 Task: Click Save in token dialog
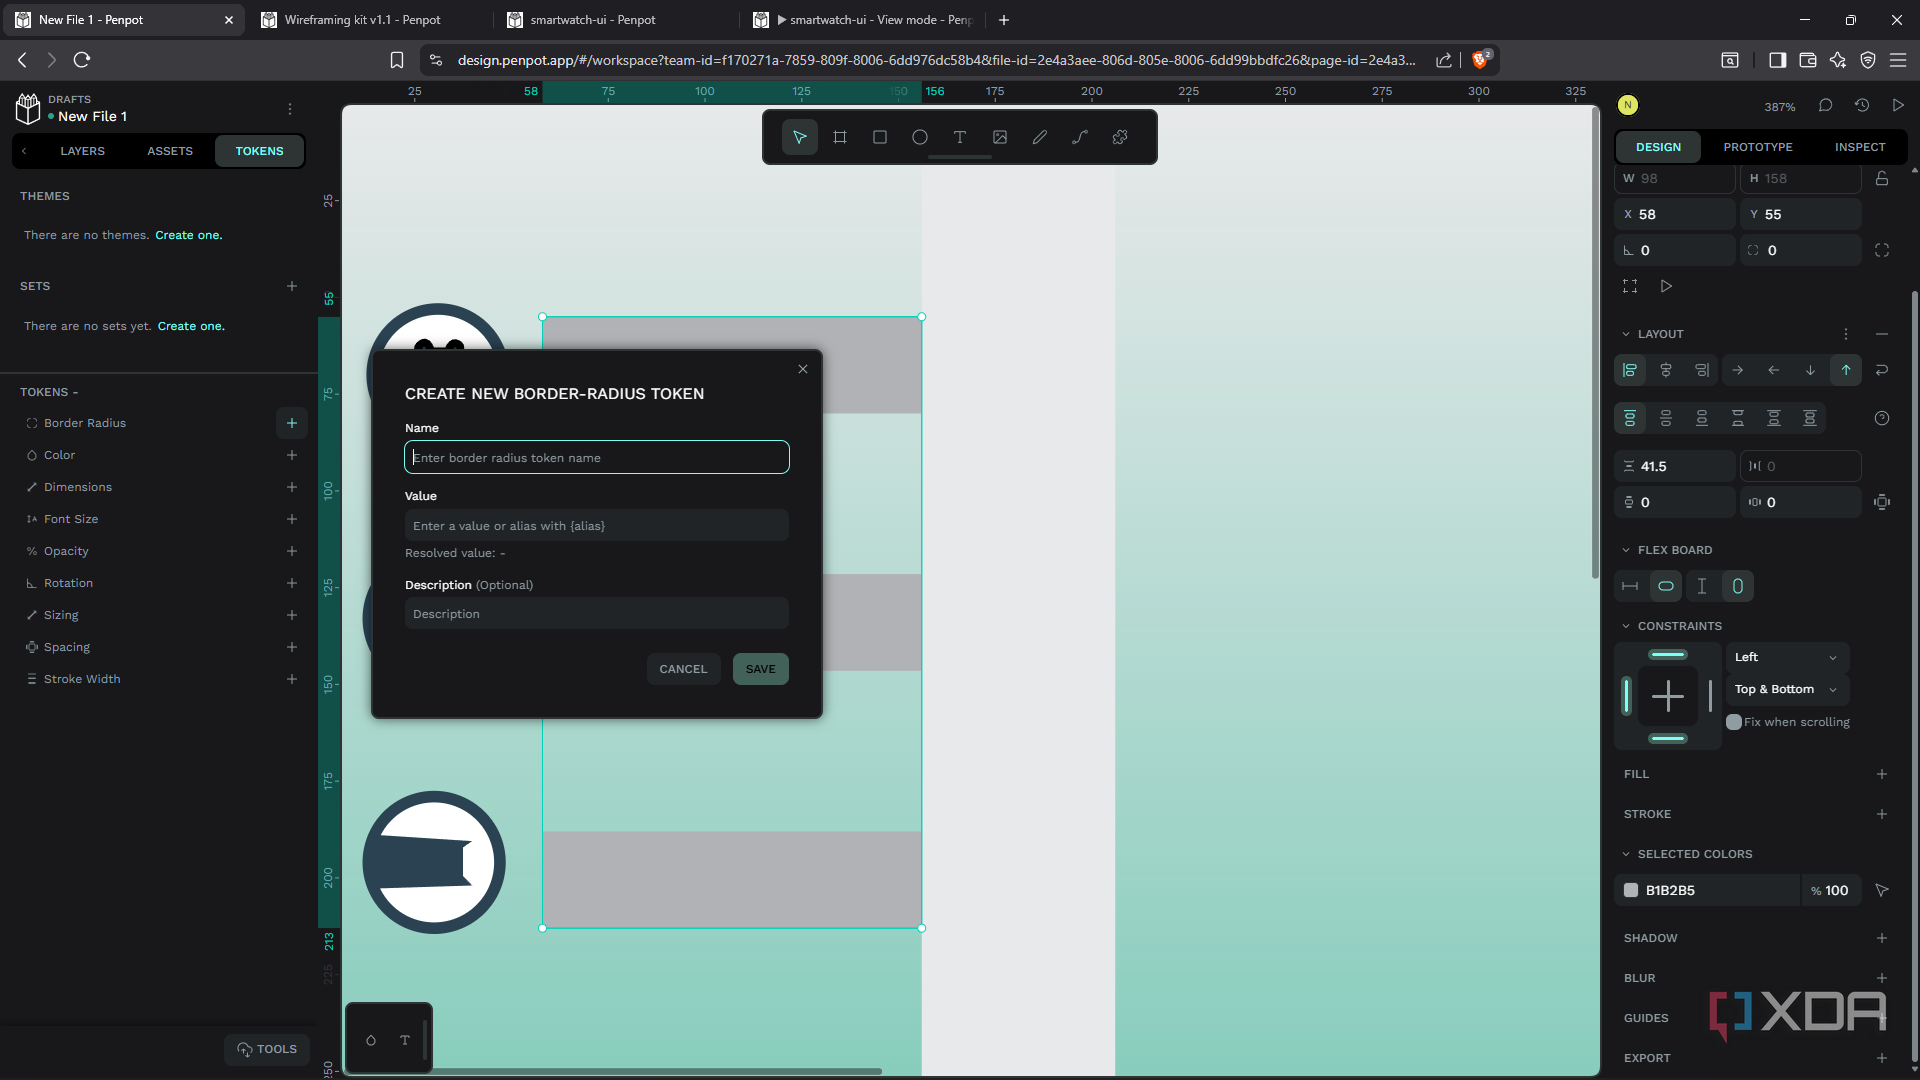(761, 669)
